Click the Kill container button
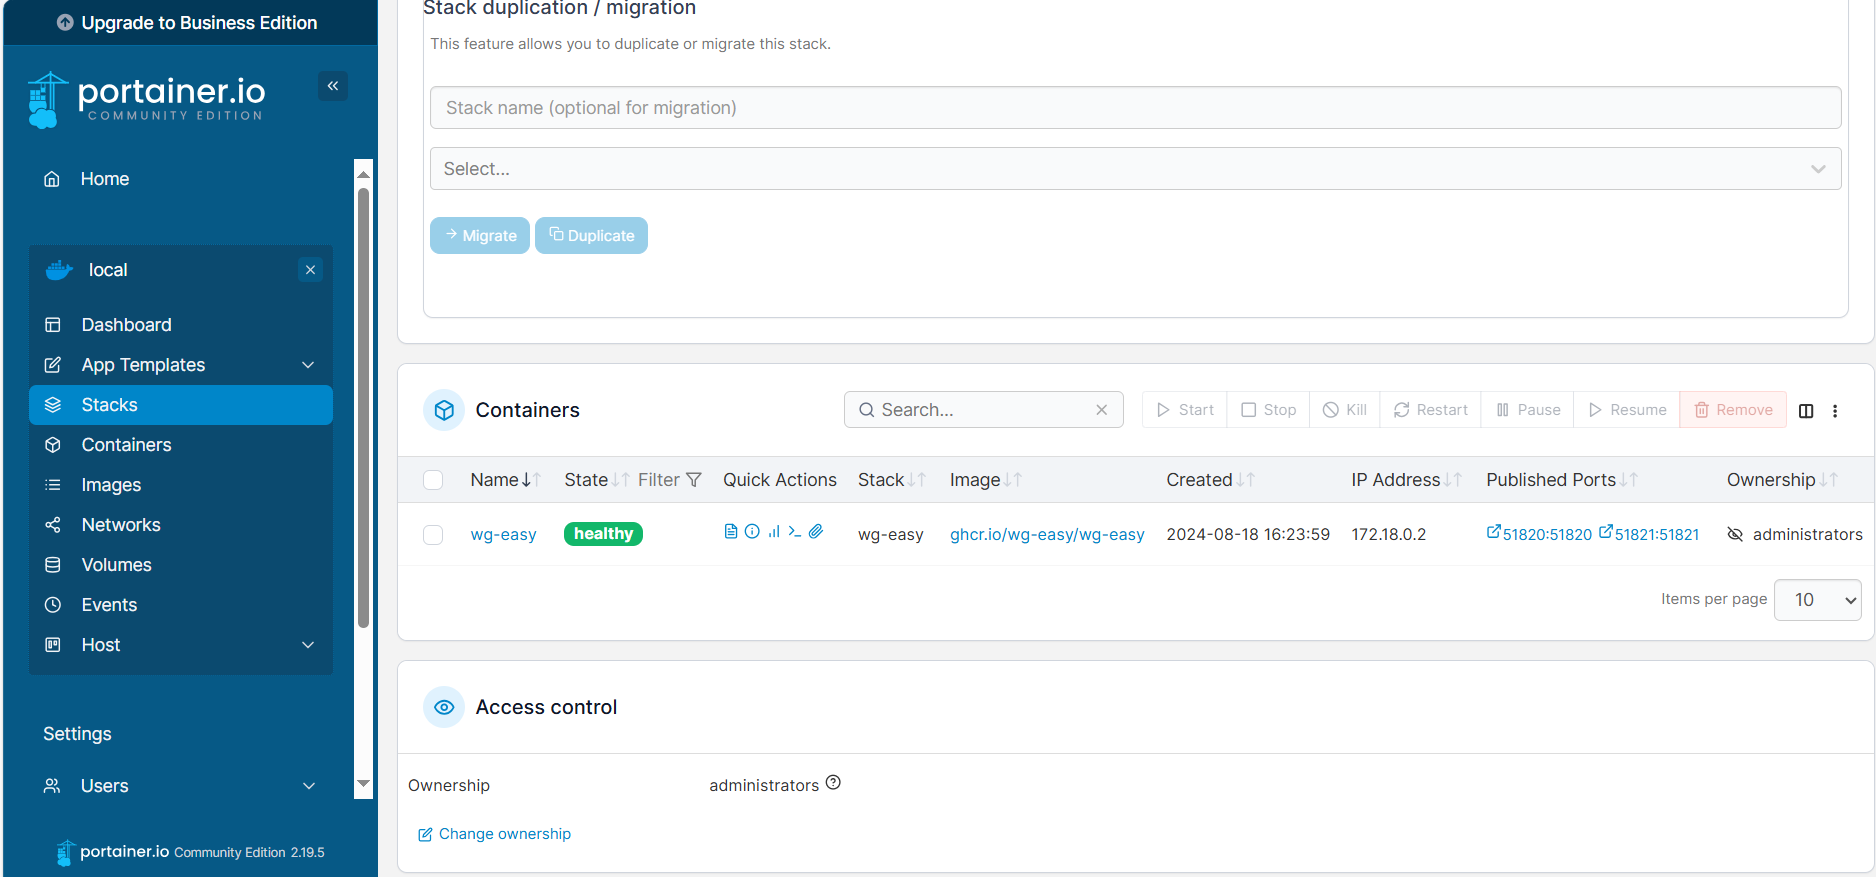Screen dimensions: 1876x877 coord(1345,410)
